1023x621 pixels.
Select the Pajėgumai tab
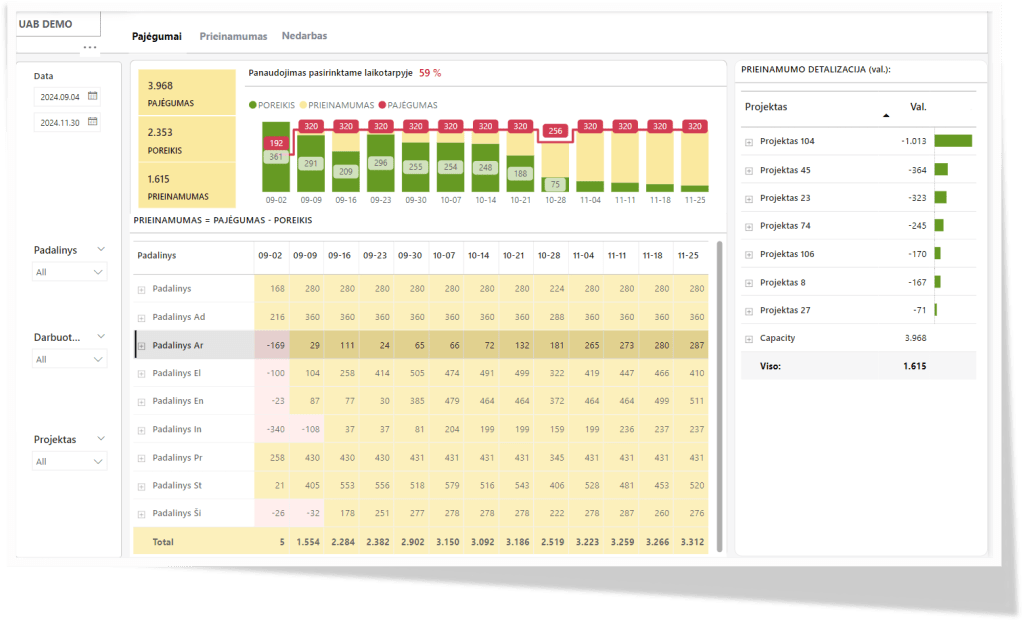point(157,36)
